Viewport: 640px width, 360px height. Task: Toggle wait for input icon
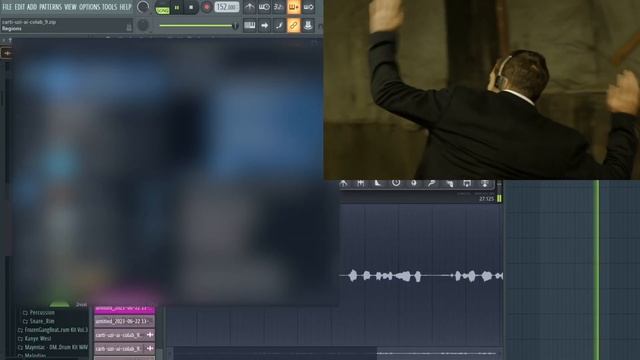264,7
